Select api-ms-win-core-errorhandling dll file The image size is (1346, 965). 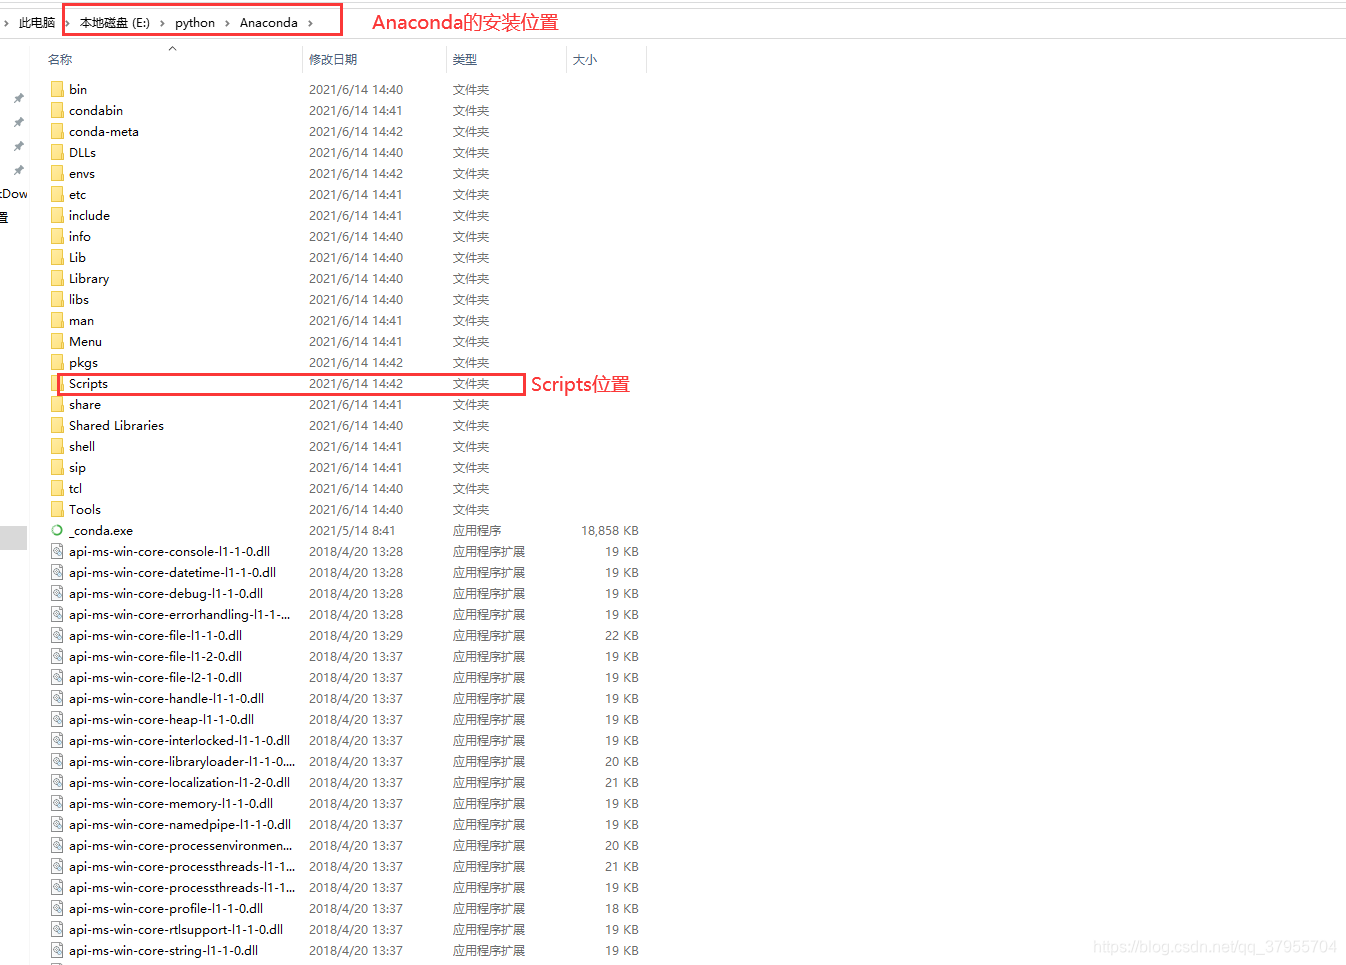coord(180,614)
